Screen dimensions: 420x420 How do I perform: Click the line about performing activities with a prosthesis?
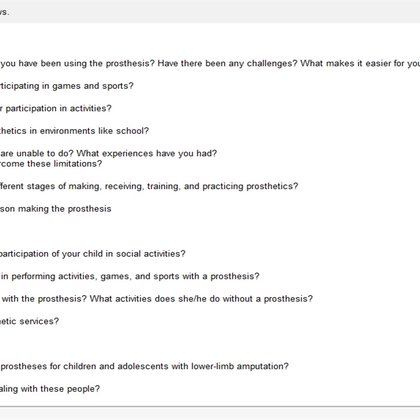tap(130, 276)
